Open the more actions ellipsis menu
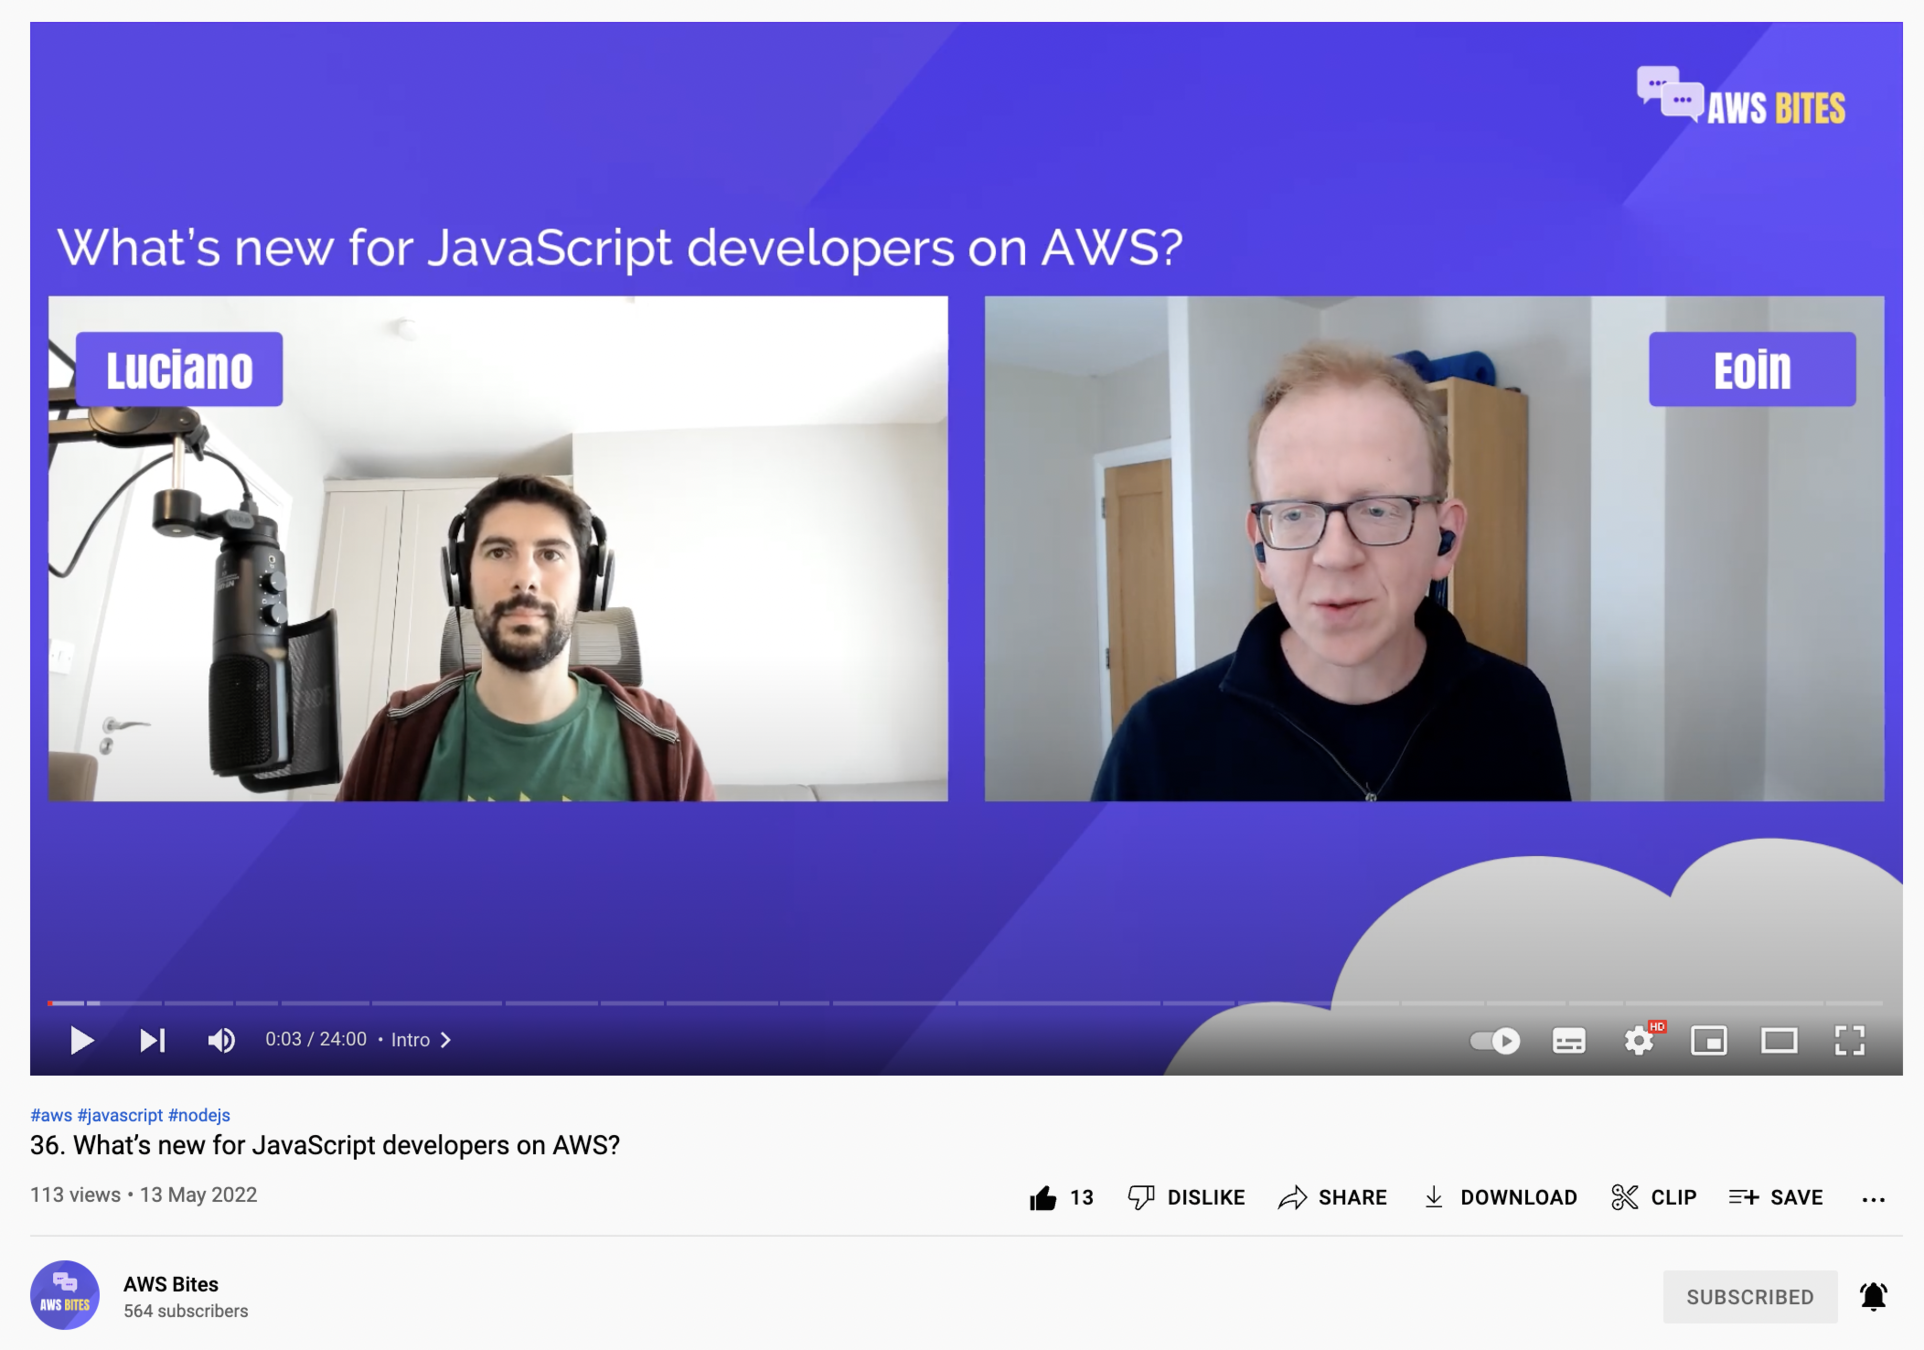The height and width of the screenshot is (1350, 1924). coord(1873,1199)
